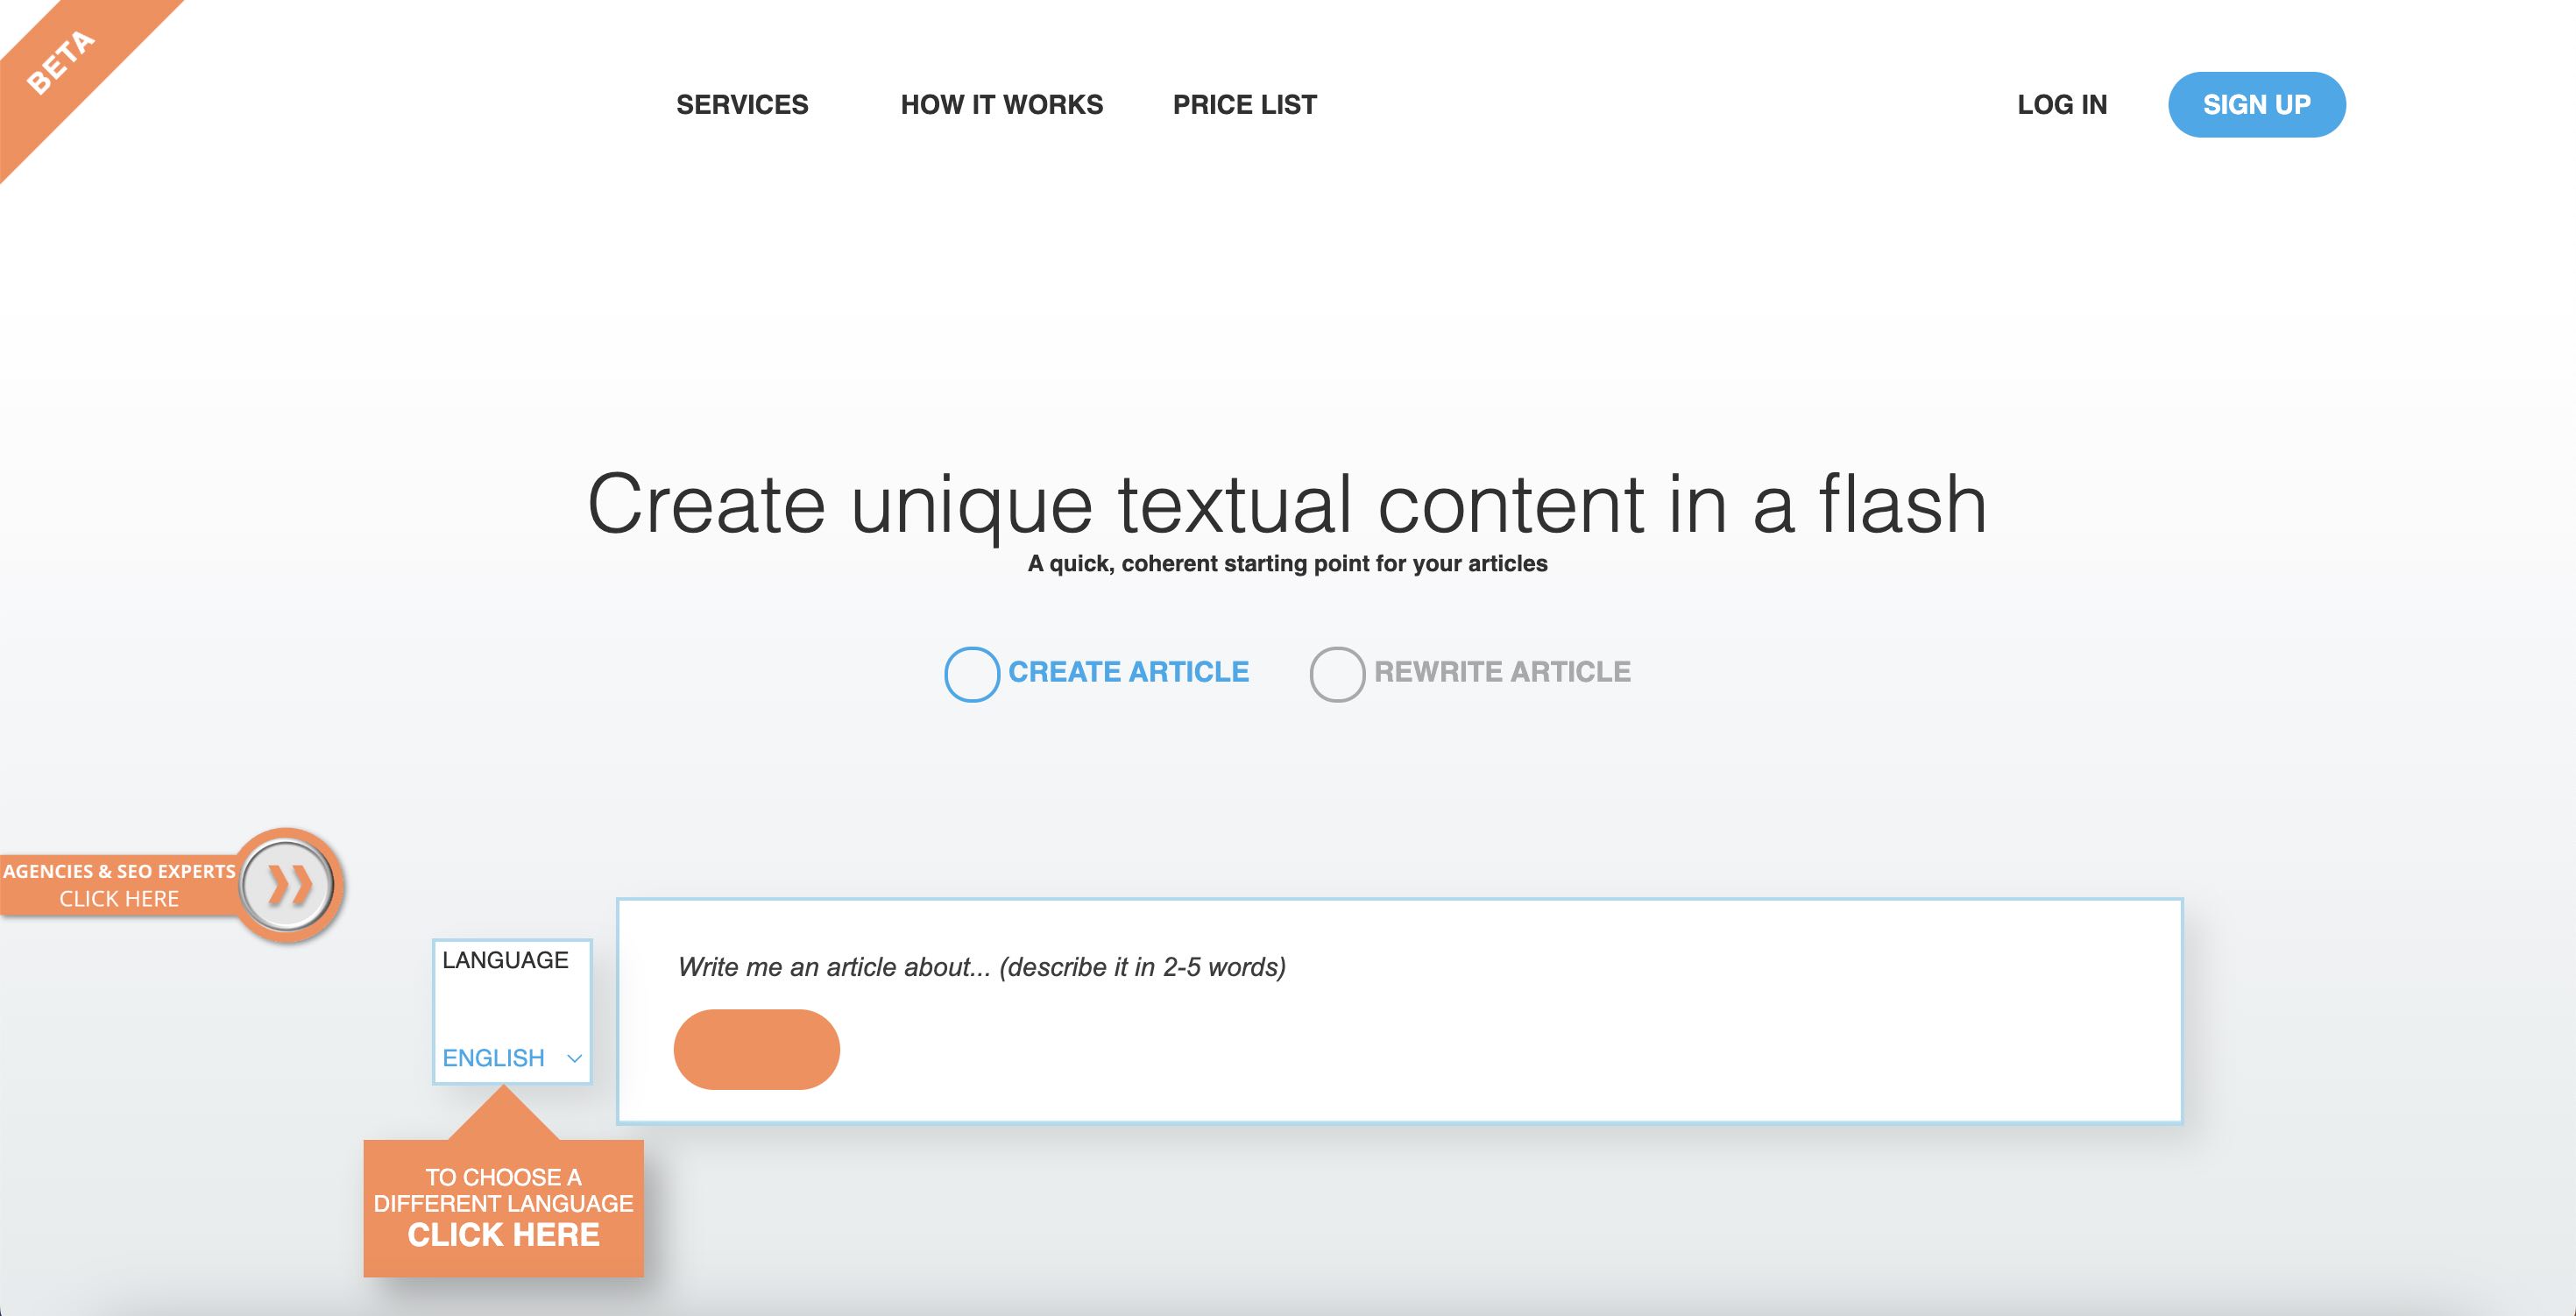Click the double-chevron arrow circle icon
2576x1316 pixels.
[287, 885]
